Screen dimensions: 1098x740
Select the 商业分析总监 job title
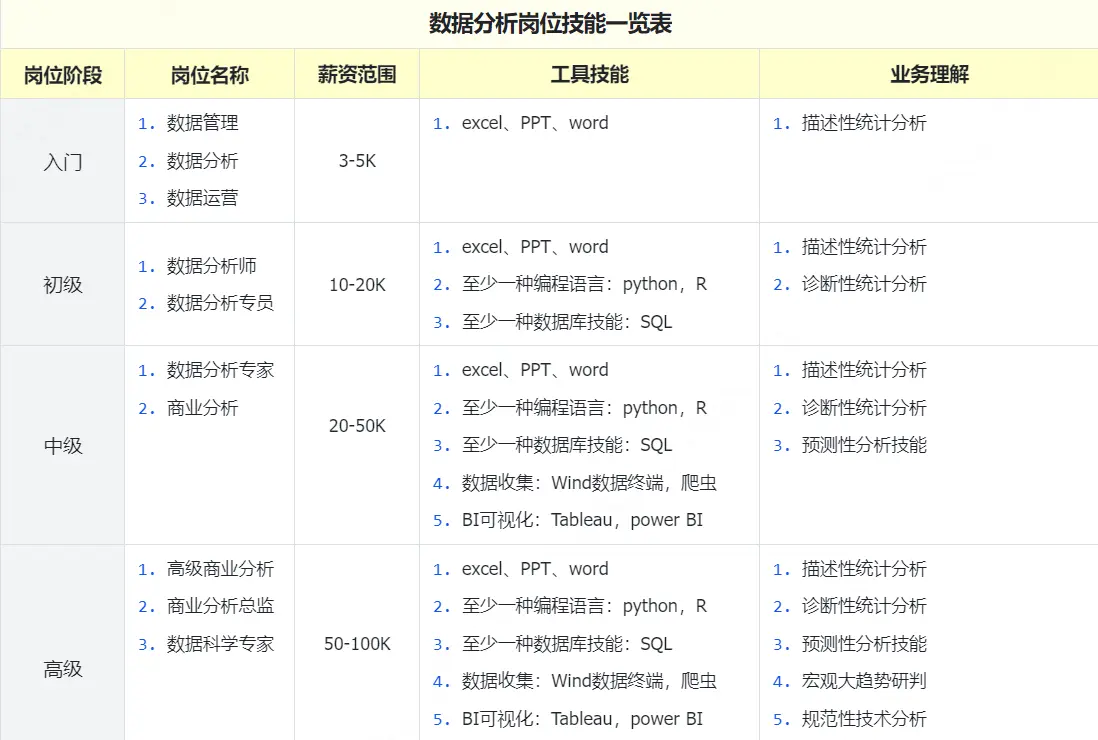(220, 606)
